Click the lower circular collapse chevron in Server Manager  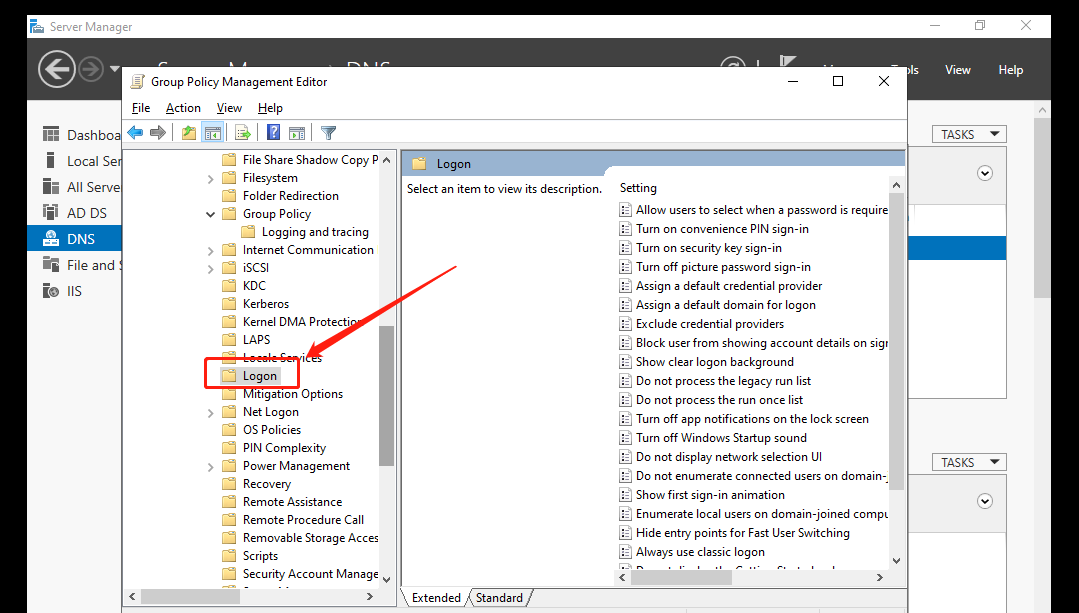985,502
